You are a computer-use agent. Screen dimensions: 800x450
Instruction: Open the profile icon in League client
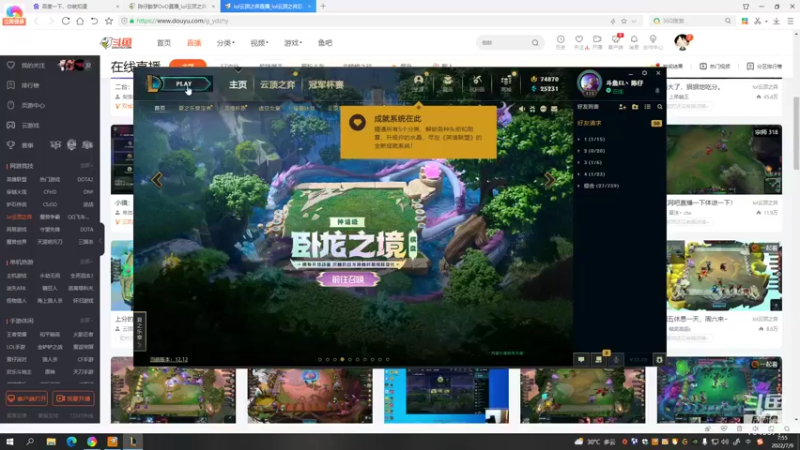(x=418, y=83)
